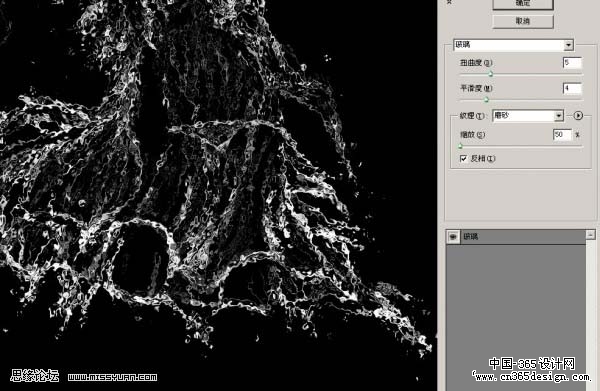Confirm with the OK (确定) button
Image resolution: width=600 pixels, height=391 pixels.
pyautogui.click(x=523, y=4)
